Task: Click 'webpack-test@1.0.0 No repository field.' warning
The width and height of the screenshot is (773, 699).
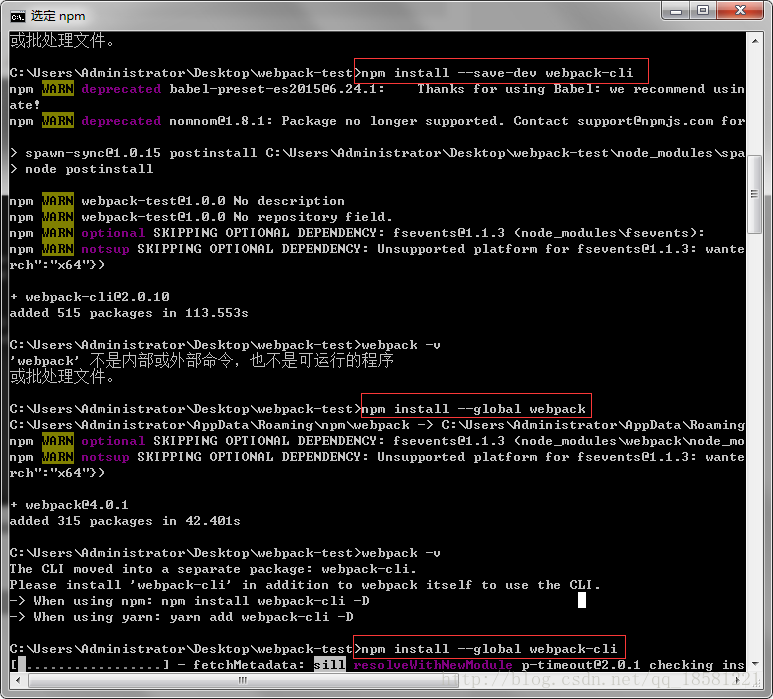Action: click(x=237, y=217)
